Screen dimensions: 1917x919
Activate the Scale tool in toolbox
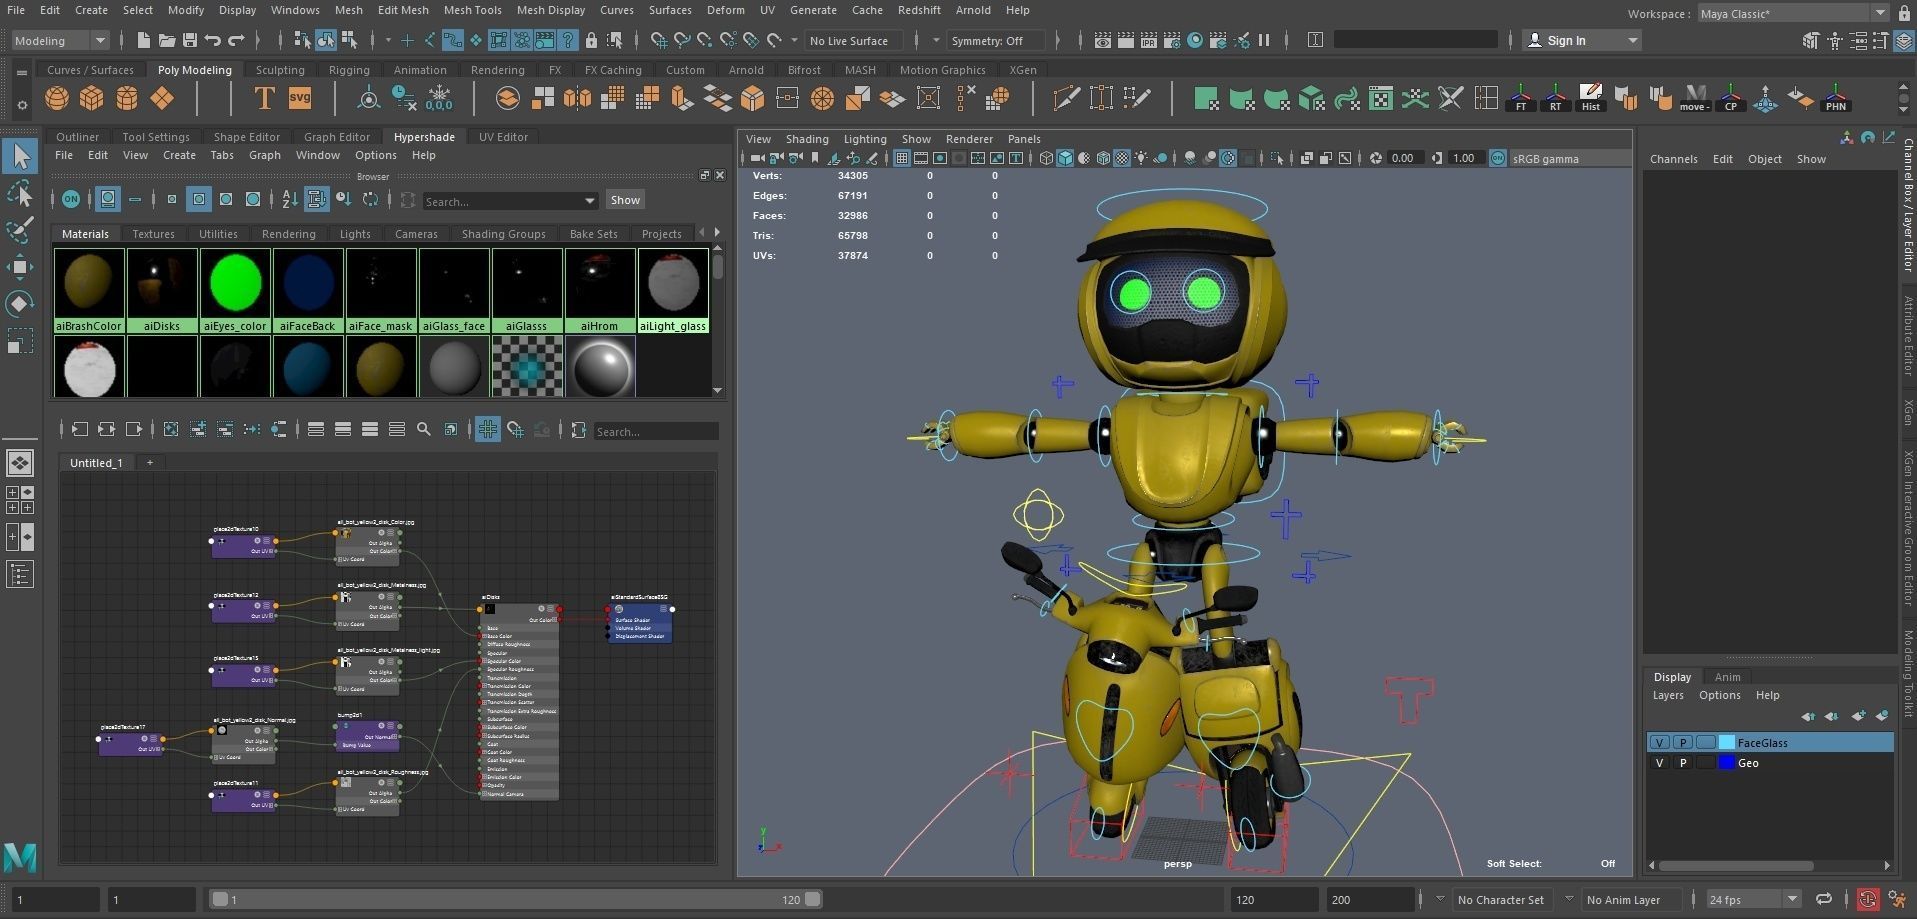coord(20,341)
